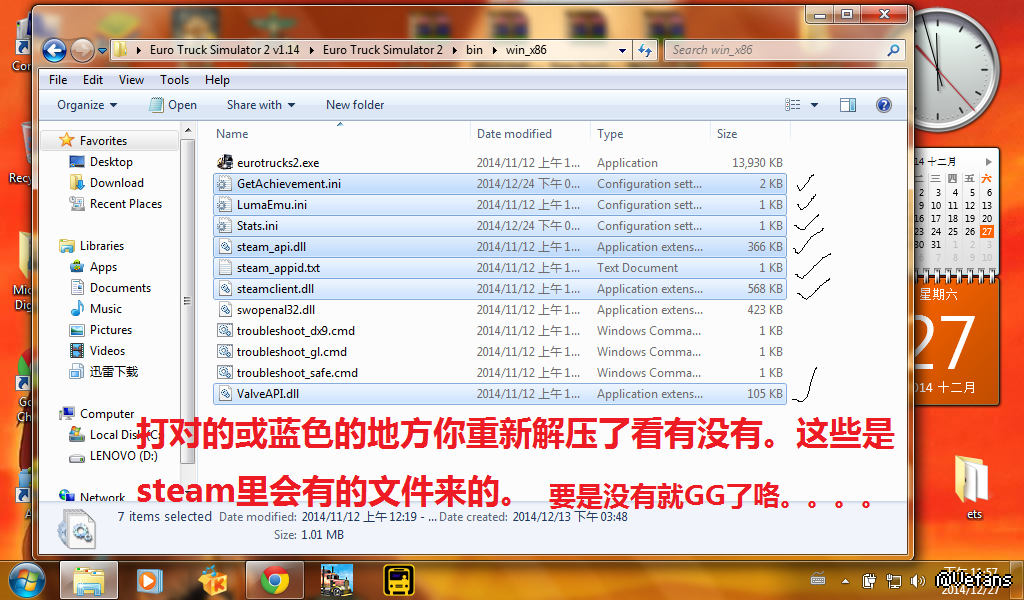The width and height of the screenshot is (1024, 600).
Task: Click the Open toolbar button
Action: (x=173, y=104)
